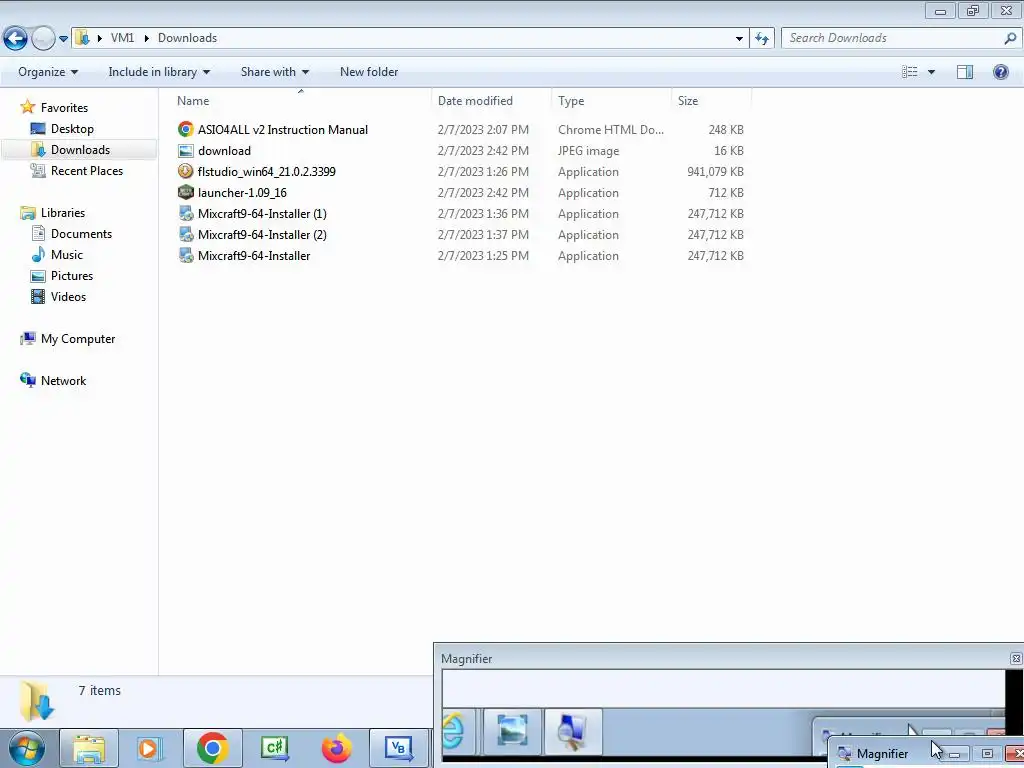1024x768 pixels.
Task: Sort files by Name column header
Action: pos(193,101)
